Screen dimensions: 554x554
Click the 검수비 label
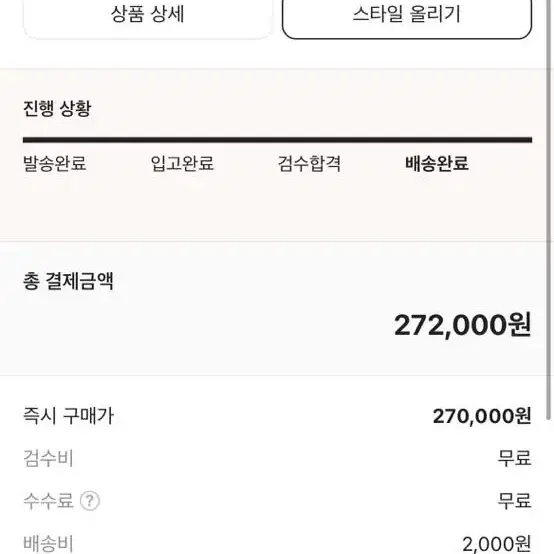coord(48,458)
